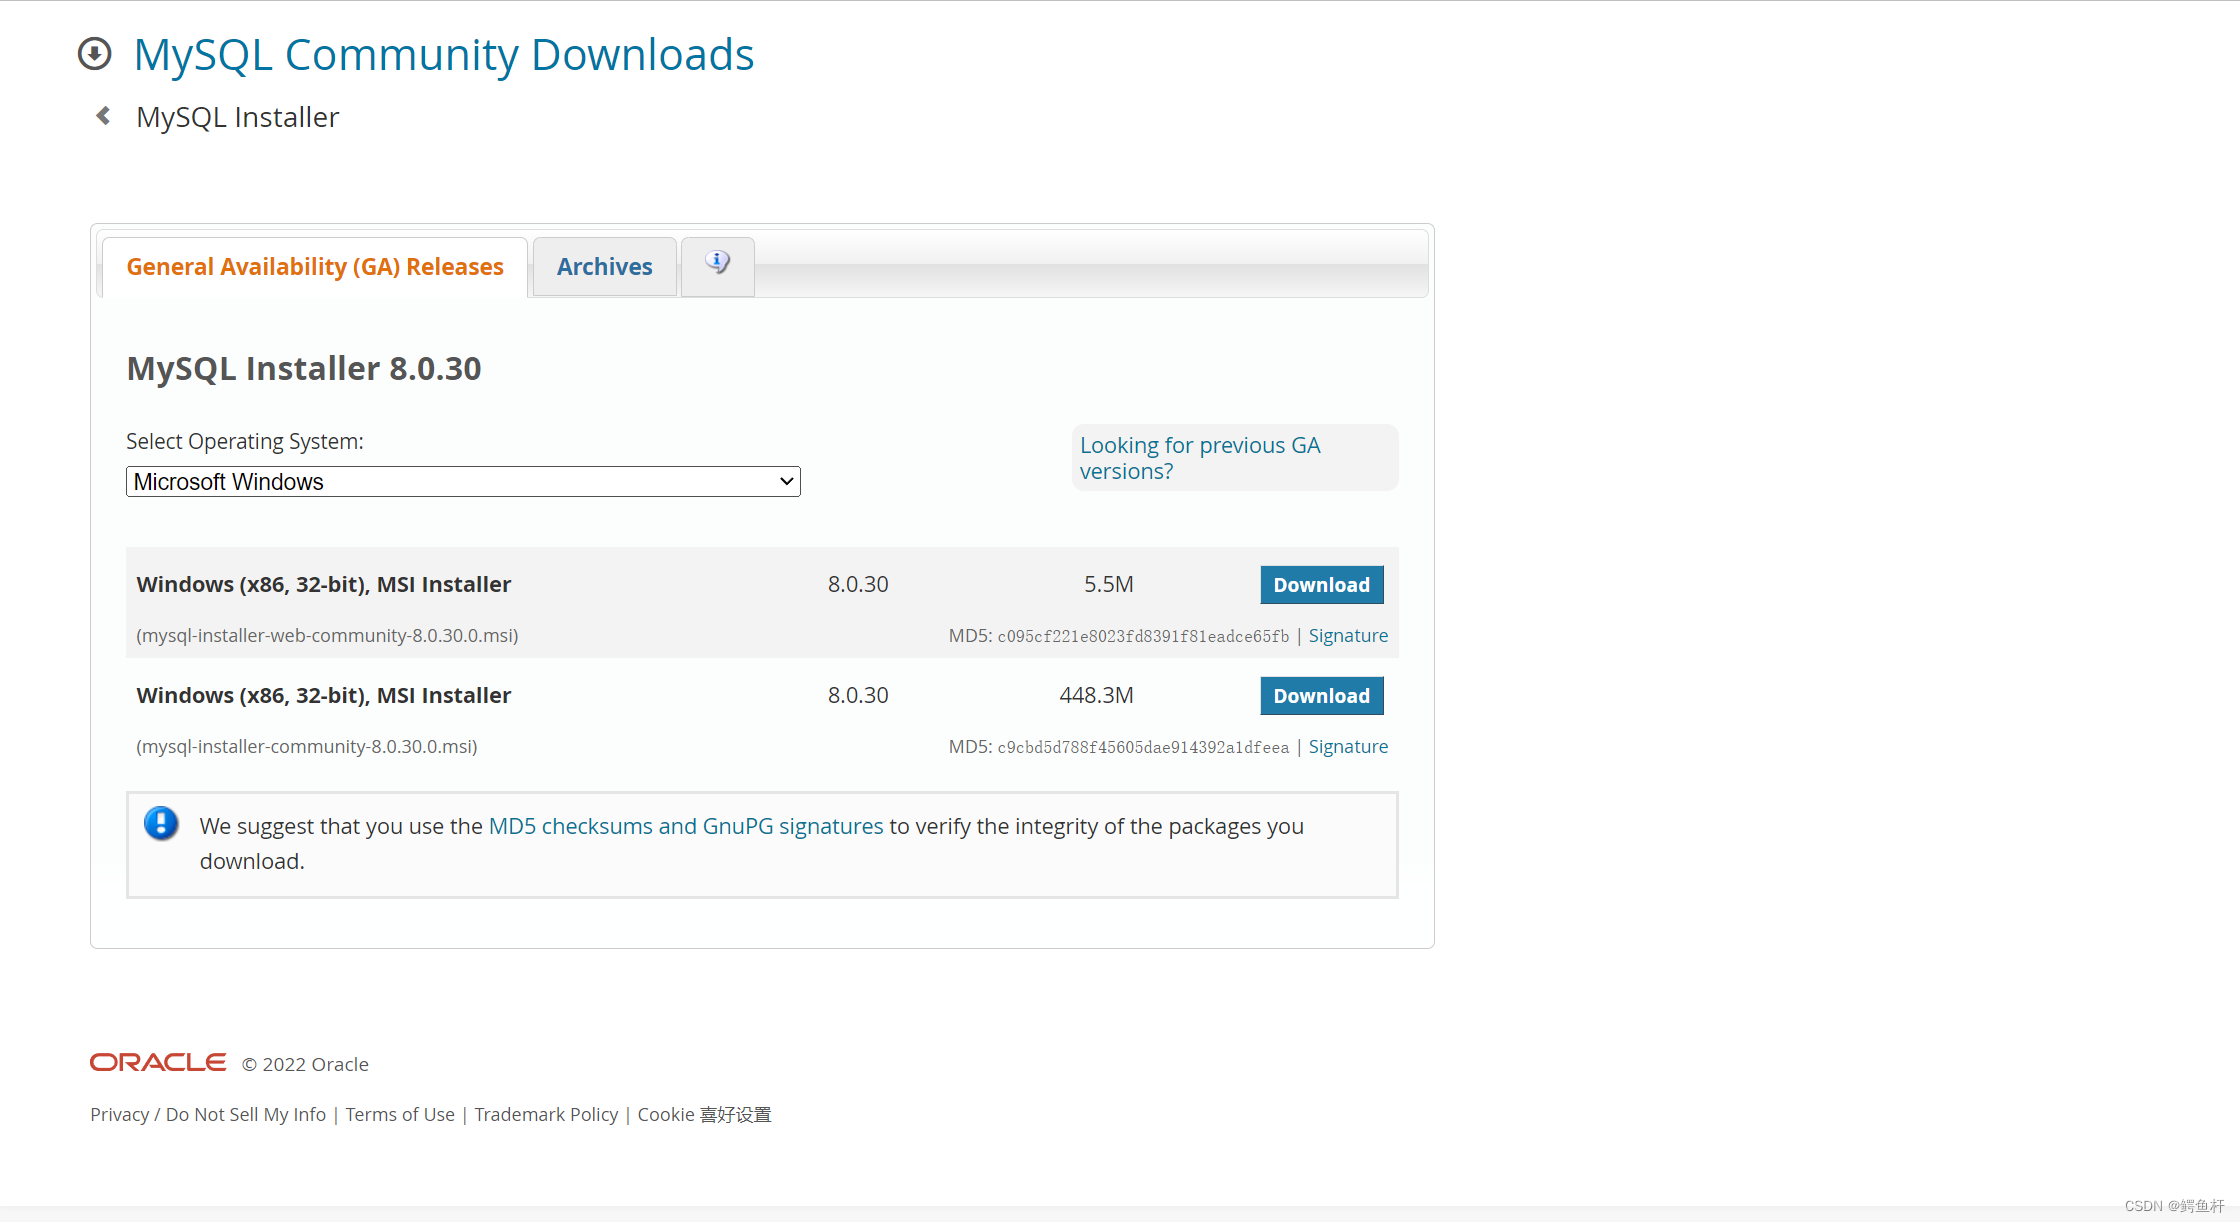
Task: Click the download circle icon beside page title
Action: click(x=94, y=53)
